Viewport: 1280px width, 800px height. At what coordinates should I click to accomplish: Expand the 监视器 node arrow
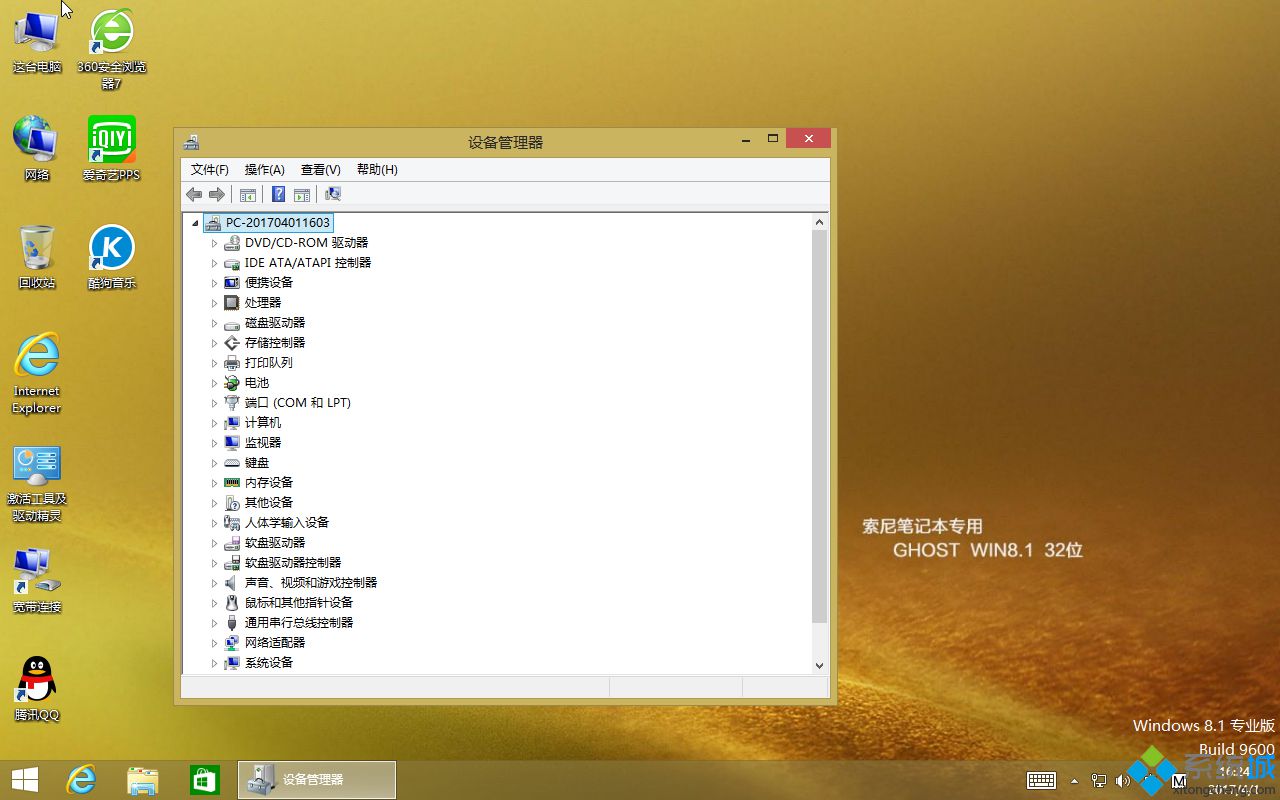pyautogui.click(x=214, y=442)
